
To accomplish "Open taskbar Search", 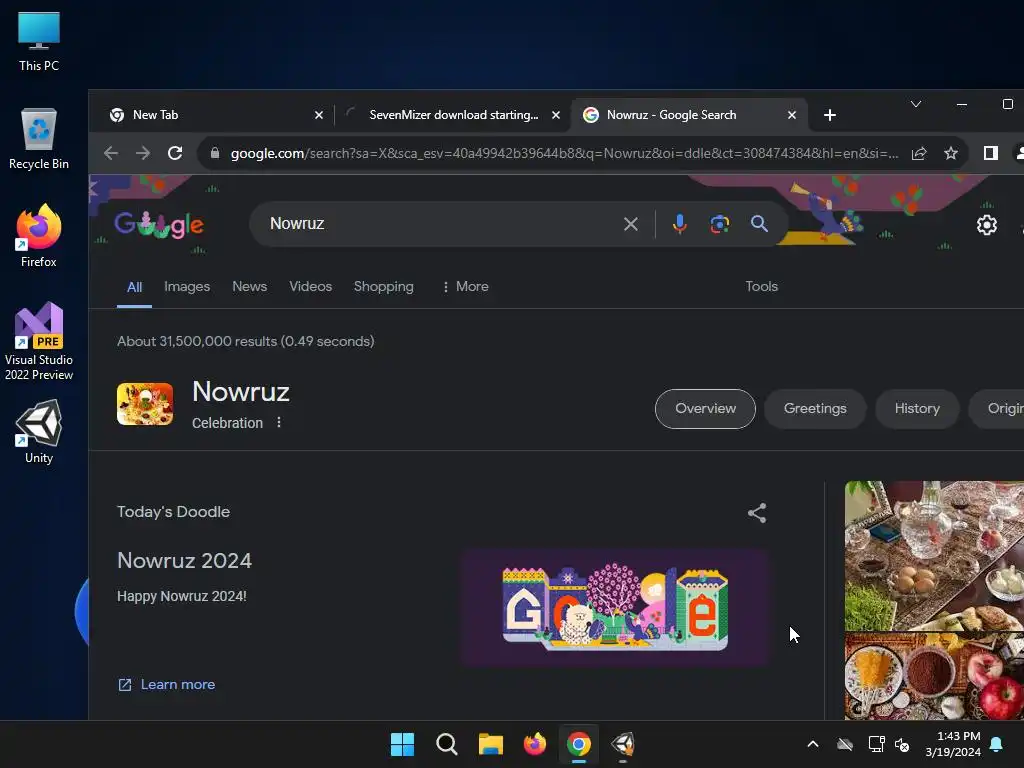I will [x=447, y=744].
